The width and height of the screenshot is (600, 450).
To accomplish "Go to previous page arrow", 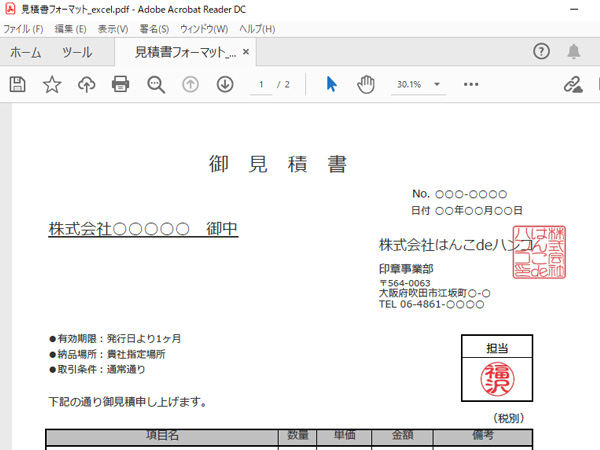I will (x=191, y=85).
